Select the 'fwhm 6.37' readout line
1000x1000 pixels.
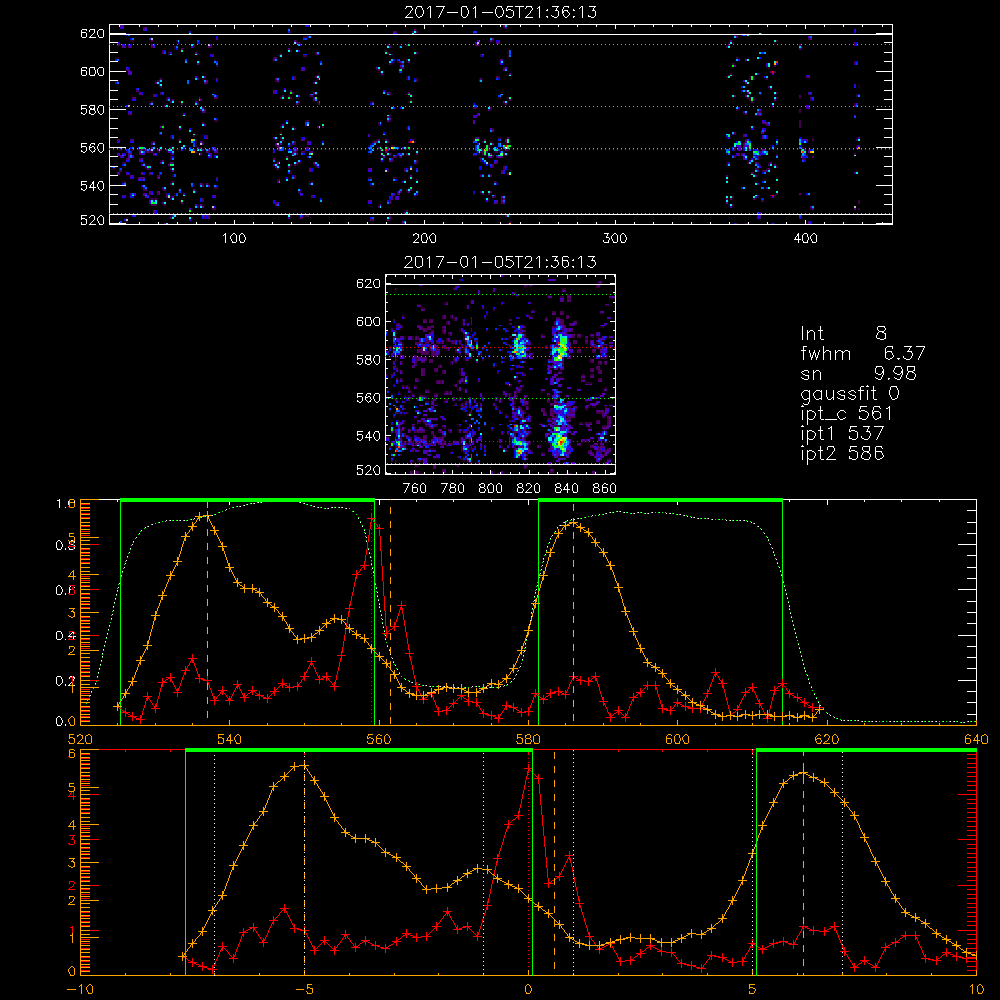862,353
